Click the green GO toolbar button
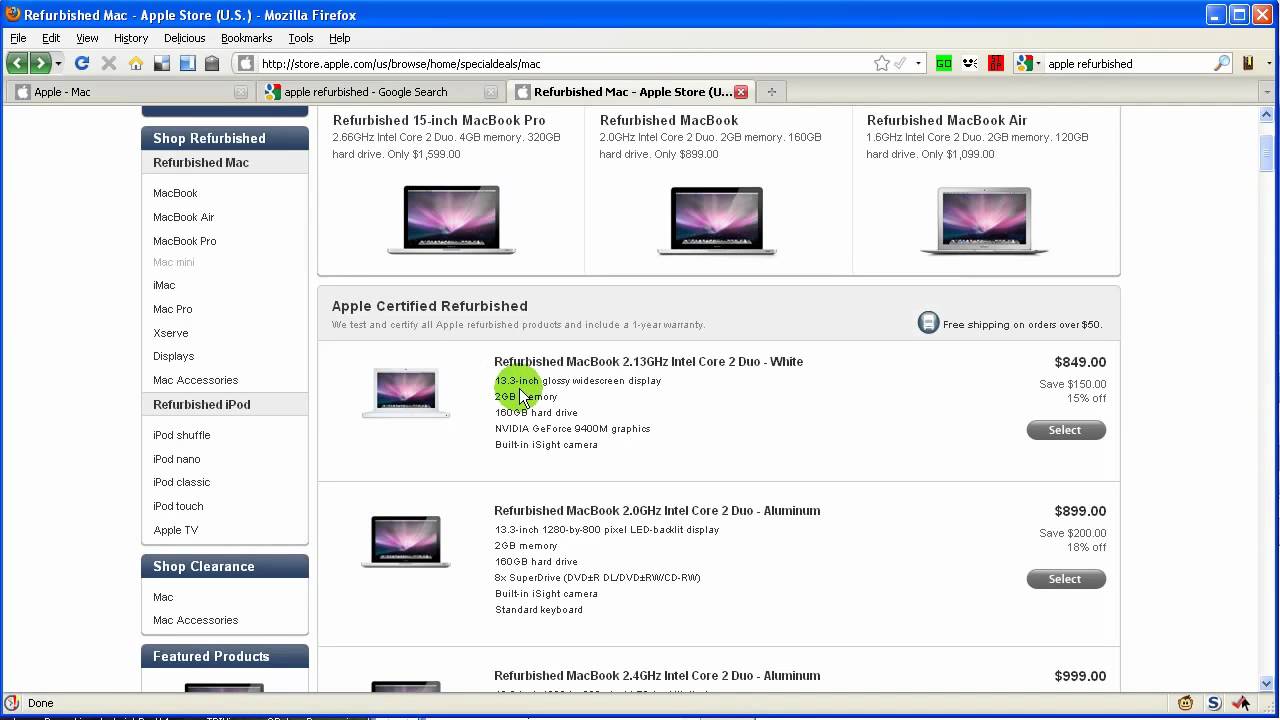This screenshot has height=720, width=1280. coord(943,63)
